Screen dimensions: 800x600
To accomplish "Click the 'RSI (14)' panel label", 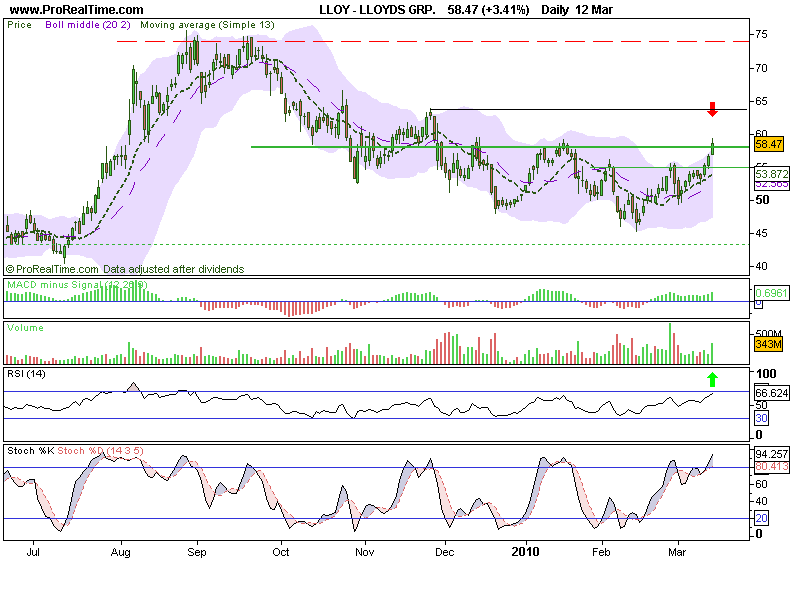I will pos(26,374).
